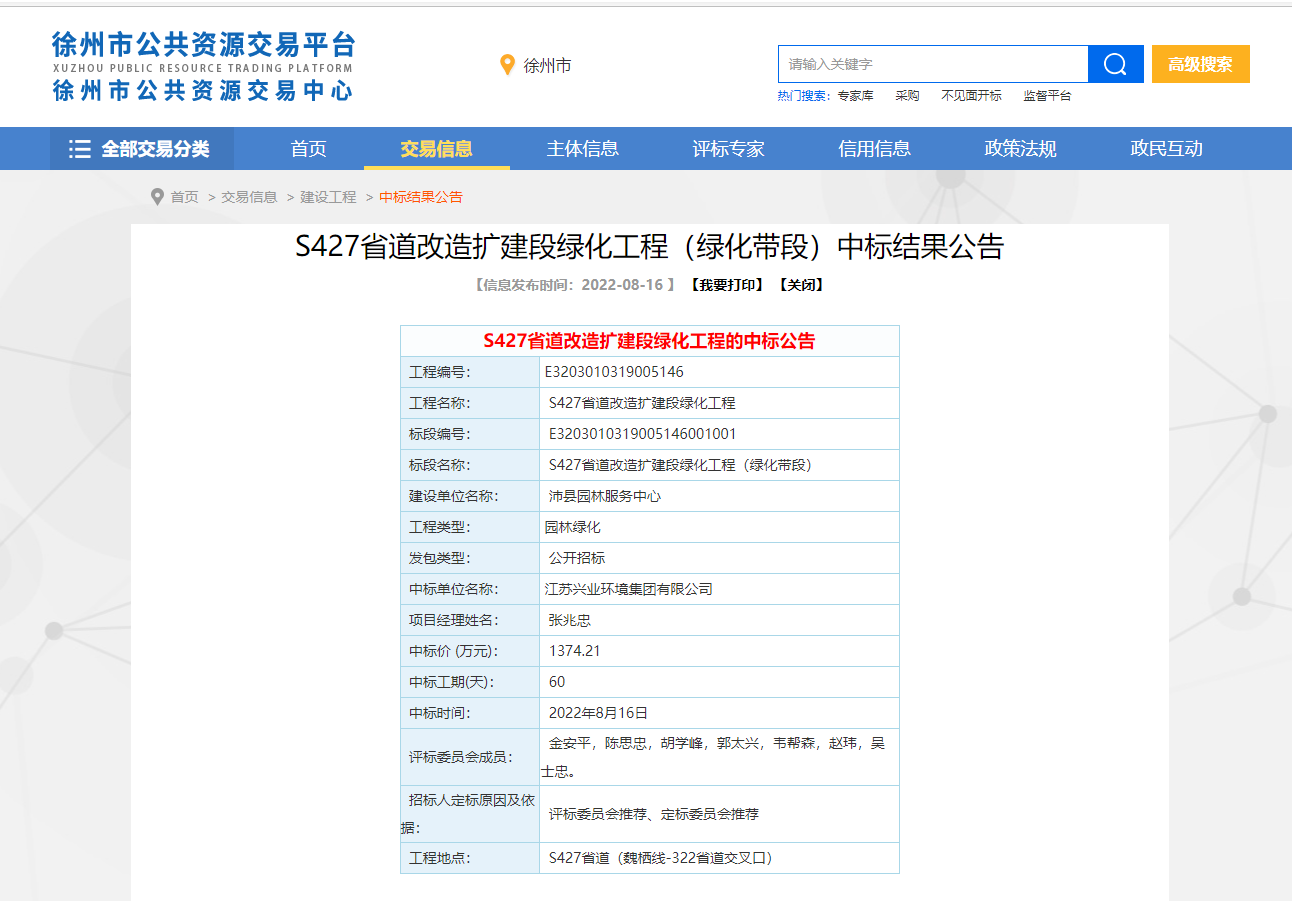Open the 政民互动 nav tab

click(1167, 149)
